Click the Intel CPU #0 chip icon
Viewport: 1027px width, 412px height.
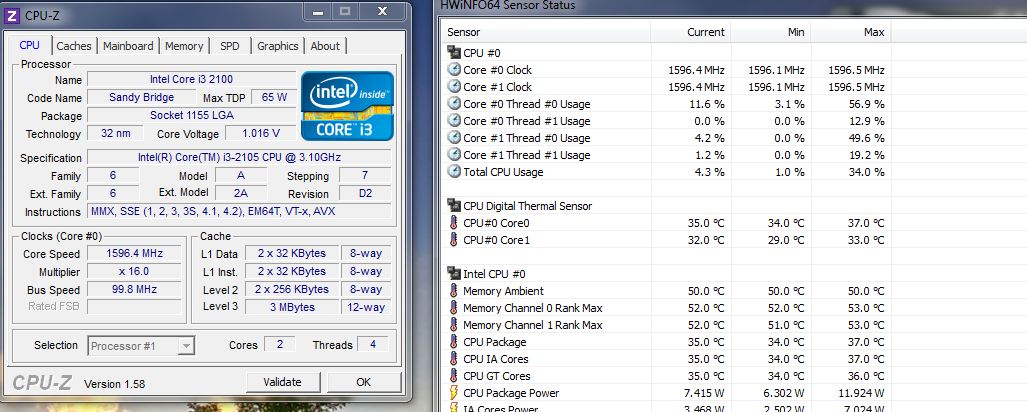[x=454, y=274]
